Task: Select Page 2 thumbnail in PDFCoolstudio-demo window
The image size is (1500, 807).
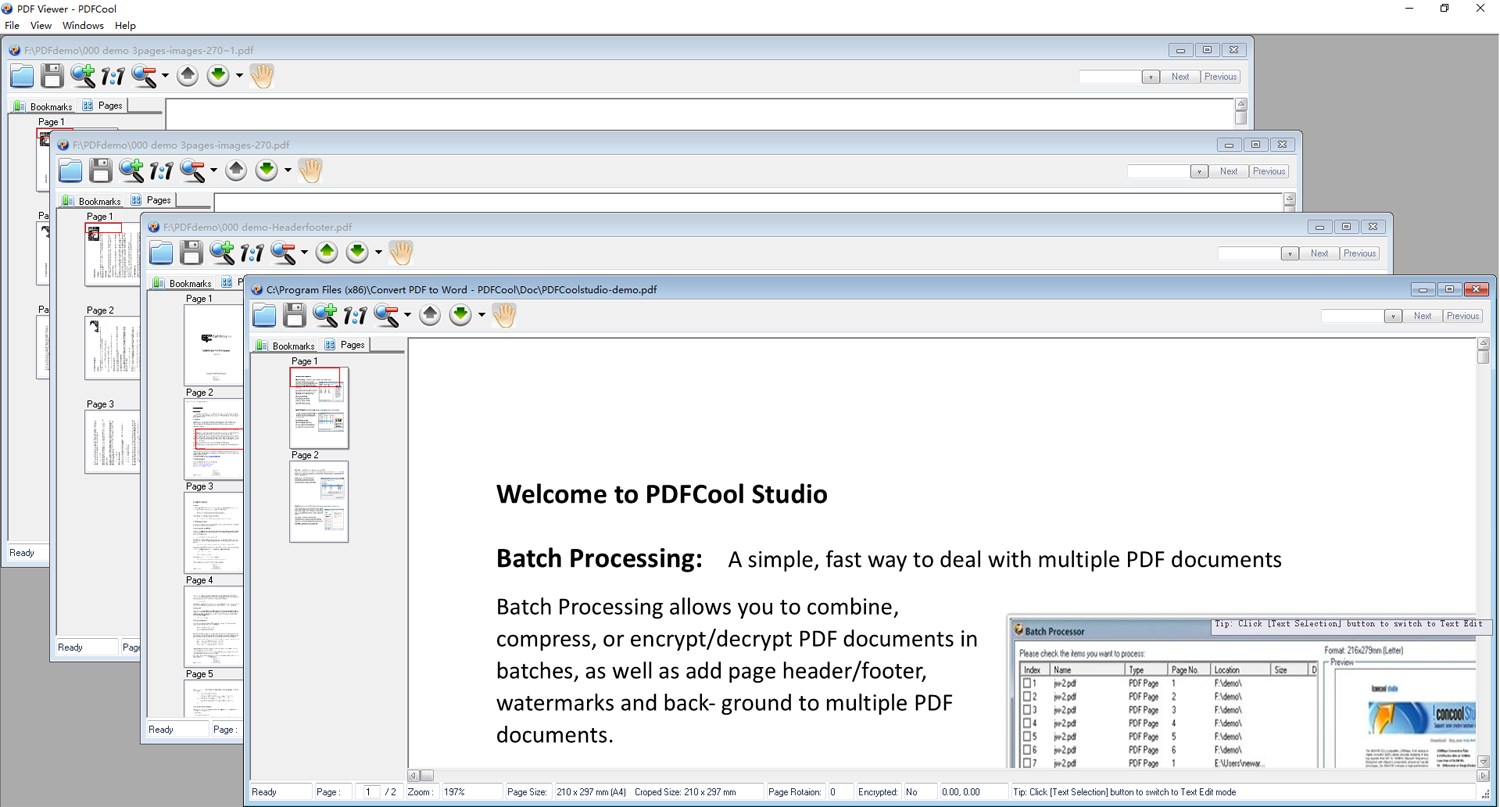Action: coord(319,501)
